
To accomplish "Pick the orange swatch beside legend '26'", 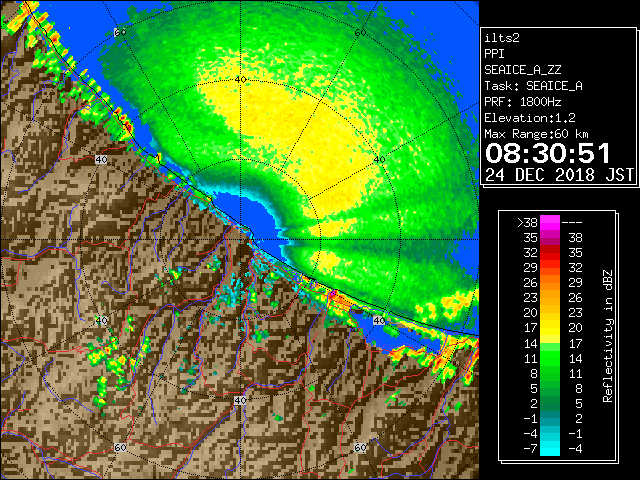I will click(550, 283).
